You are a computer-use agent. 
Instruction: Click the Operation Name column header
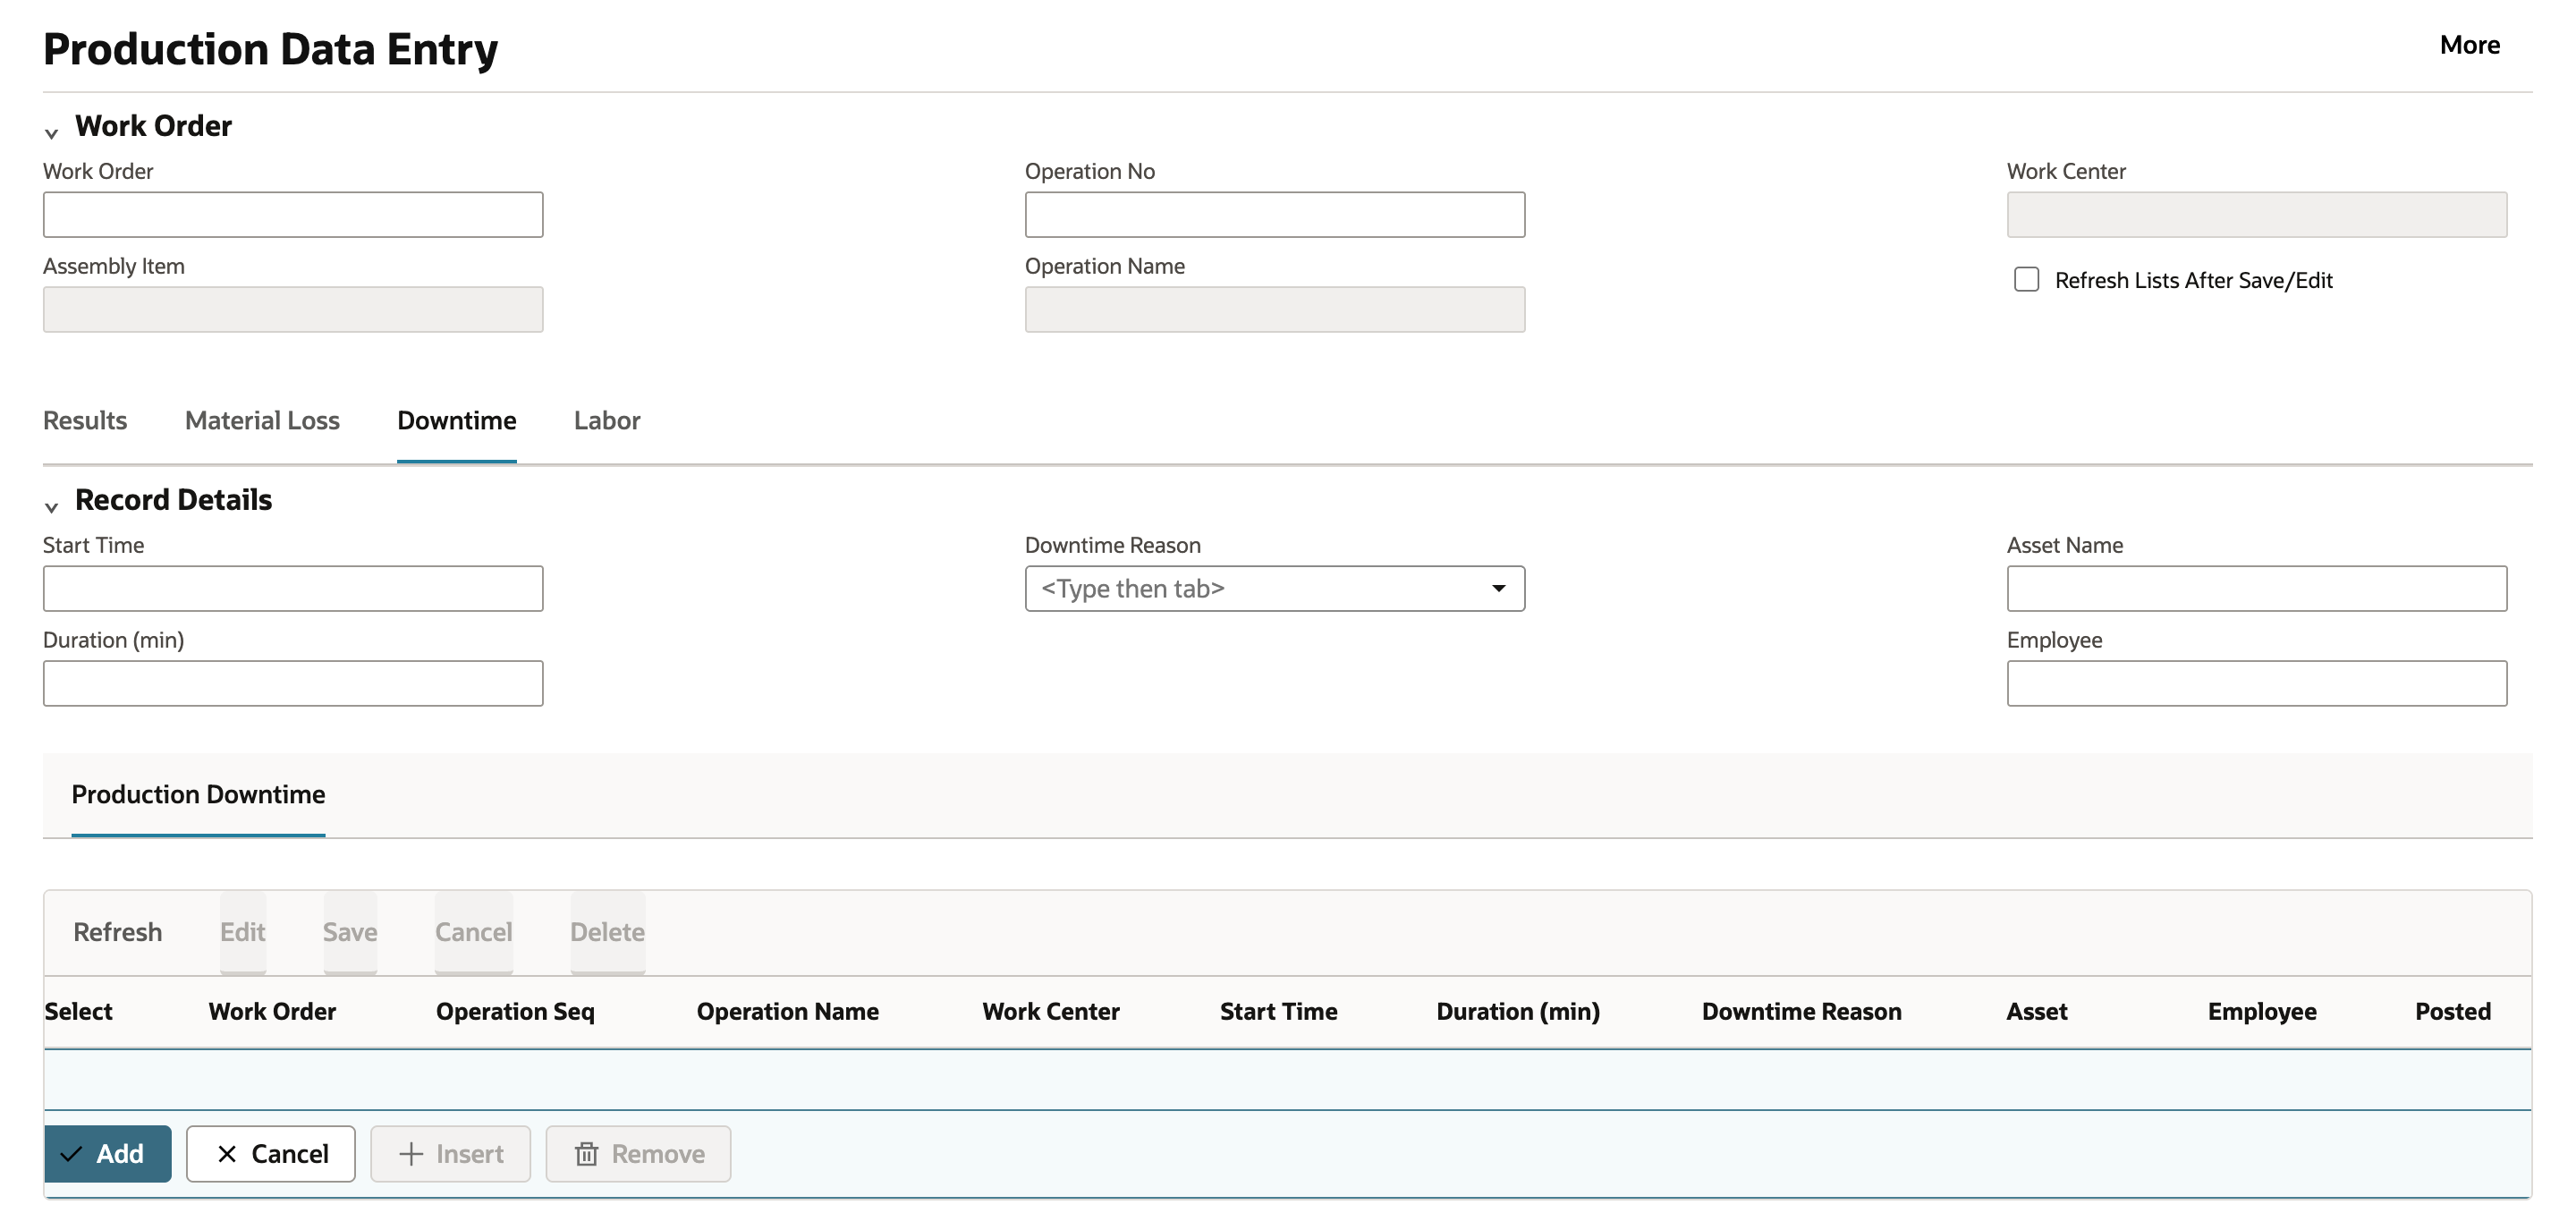tap(788, 1011)
